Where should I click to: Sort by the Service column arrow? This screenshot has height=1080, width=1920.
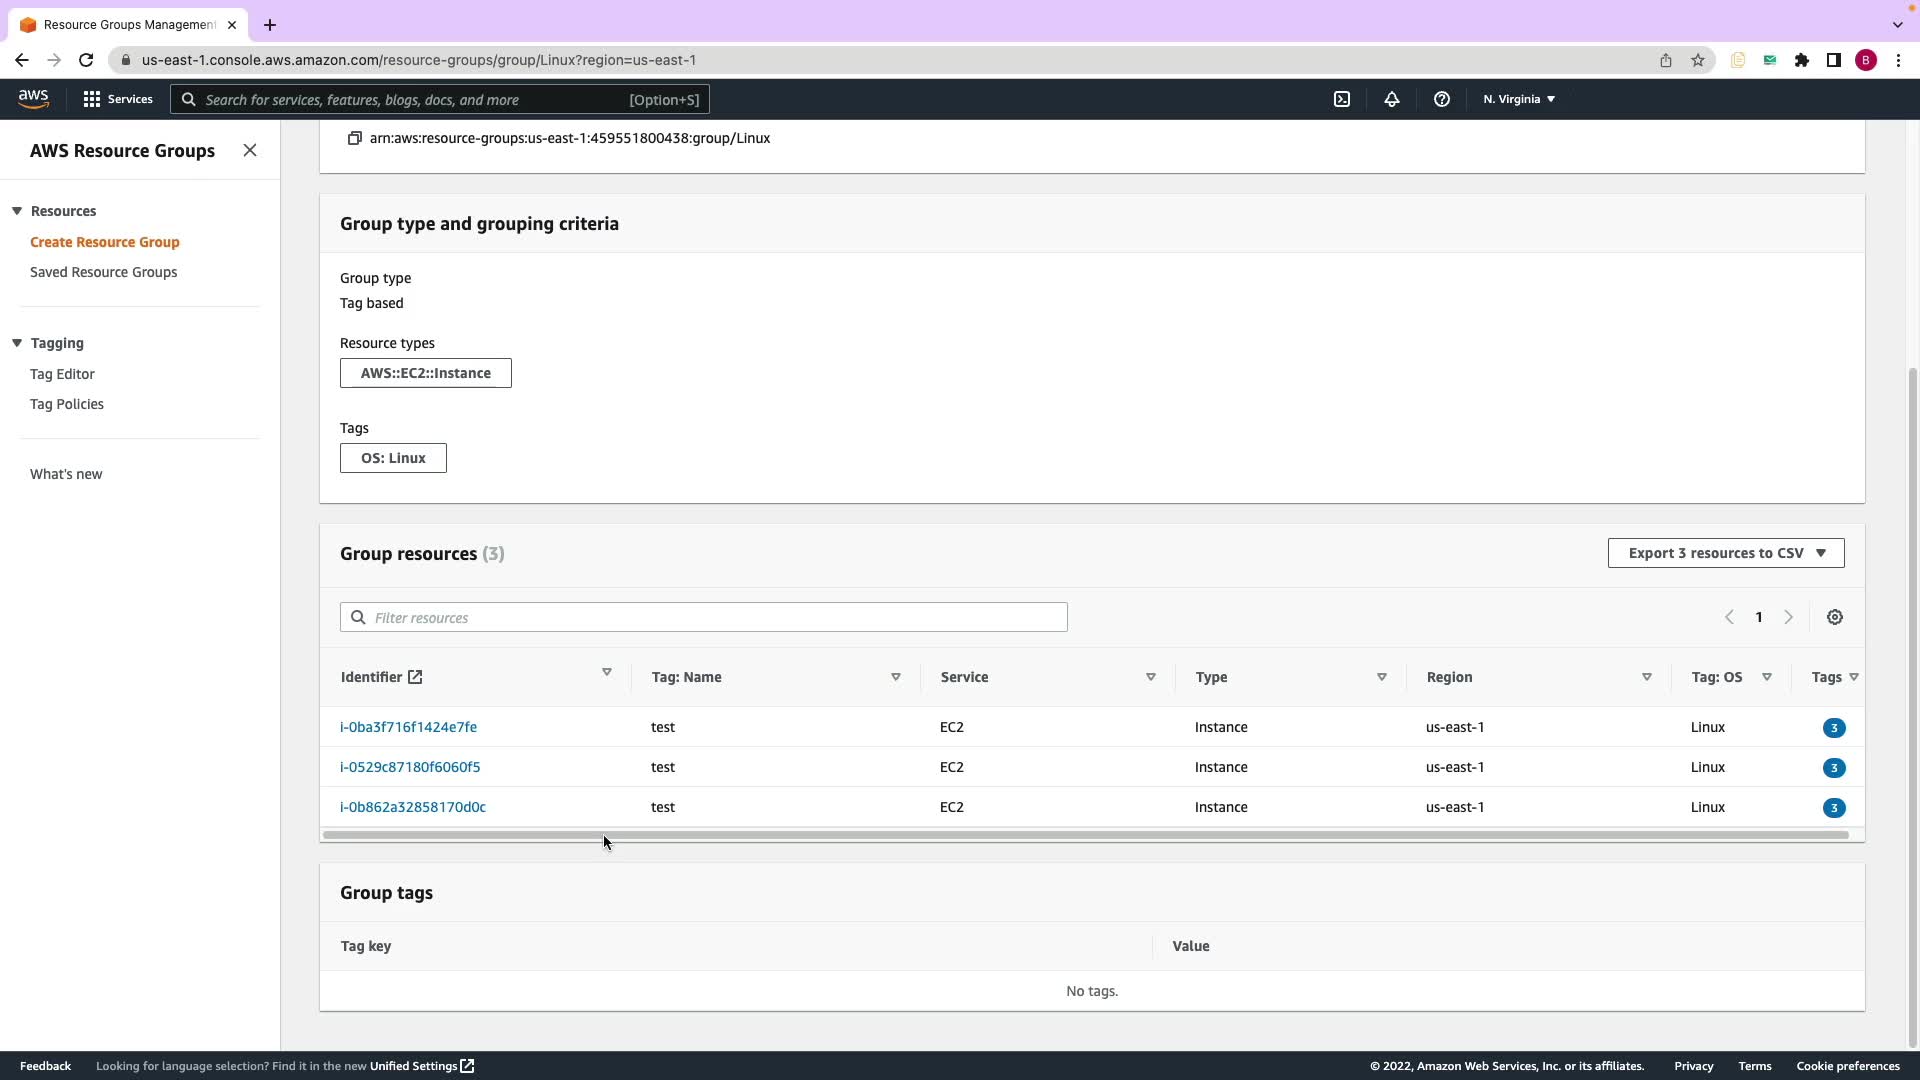1150,677
